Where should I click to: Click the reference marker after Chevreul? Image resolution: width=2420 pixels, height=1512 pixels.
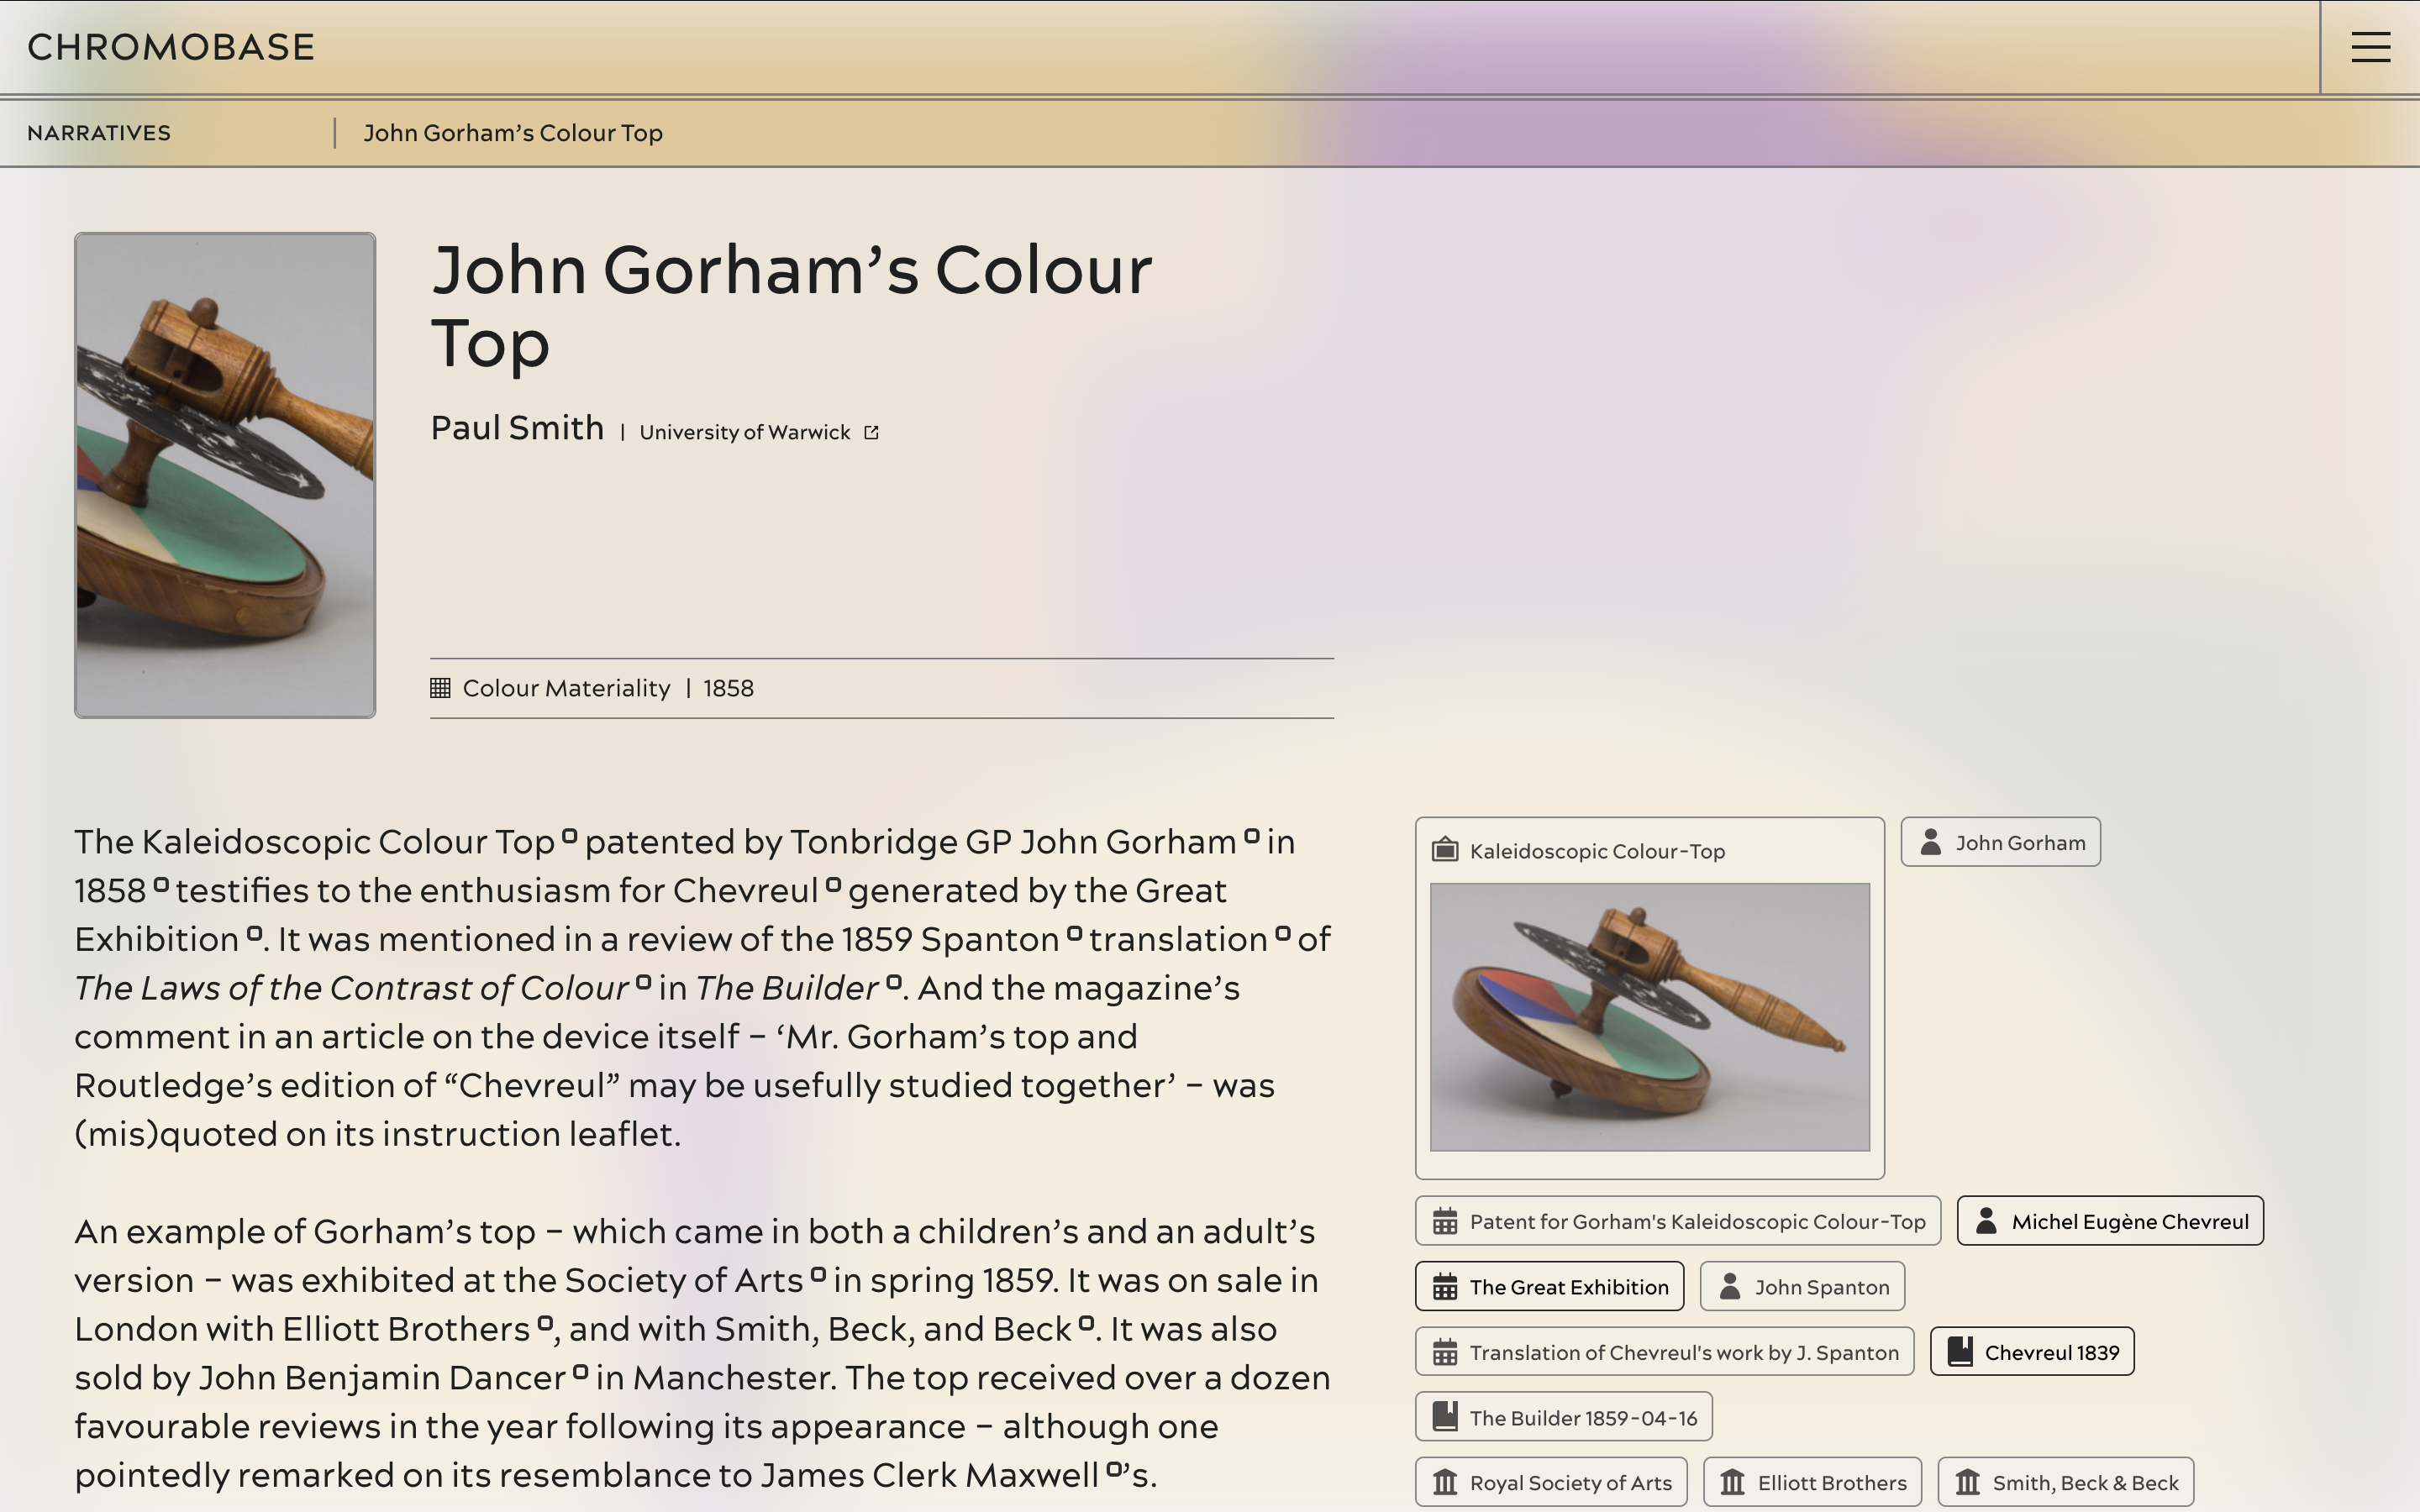coord(833,884)
